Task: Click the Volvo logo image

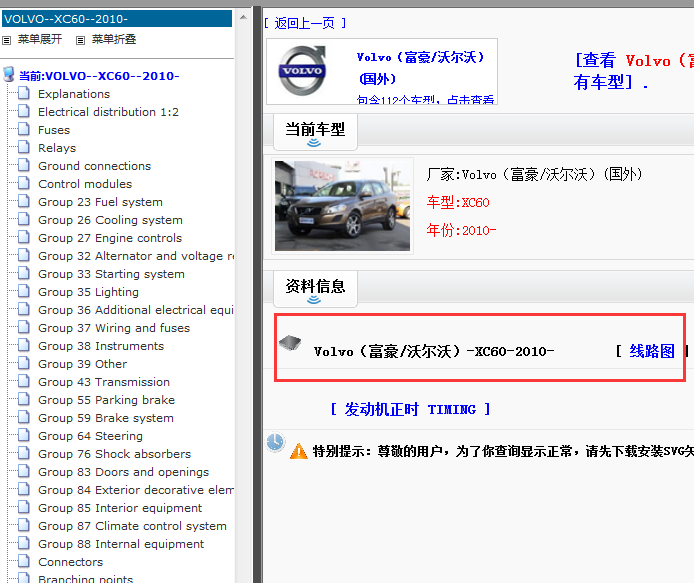Action: (303, 71)
